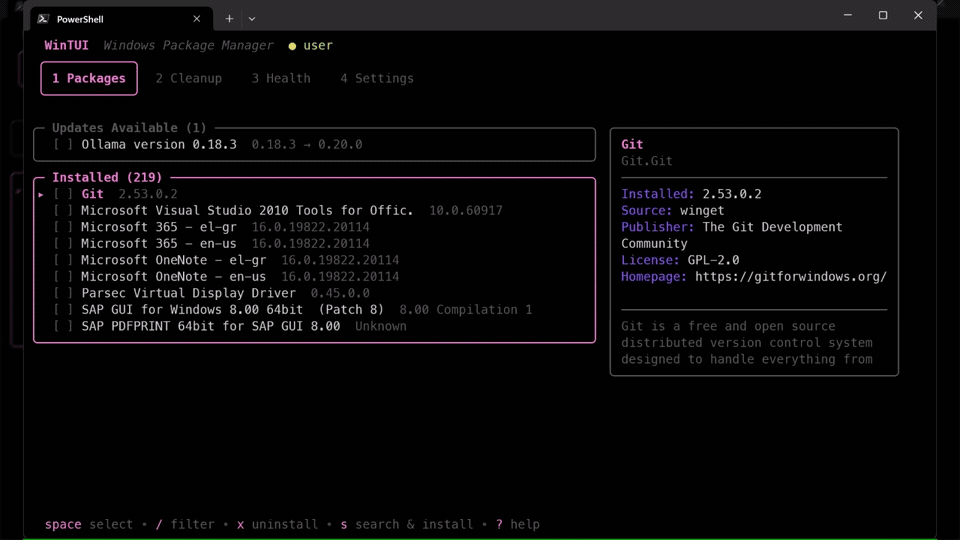The width and height of the screenshot is (960, 540).
Task: Click the Source: winget value
Action: click(702, 211)
